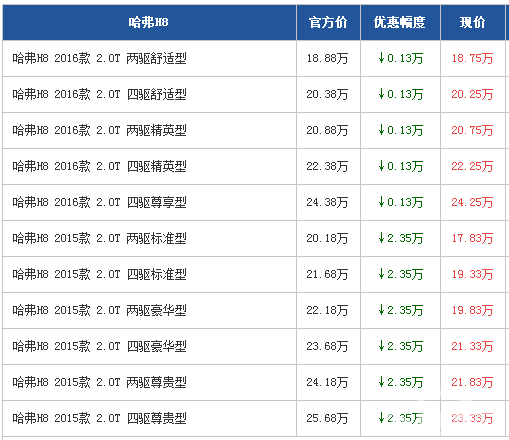Click official price 21.68万
This screenshot has width=509, height=440.
pyautogui.click(x=327, y=274)
